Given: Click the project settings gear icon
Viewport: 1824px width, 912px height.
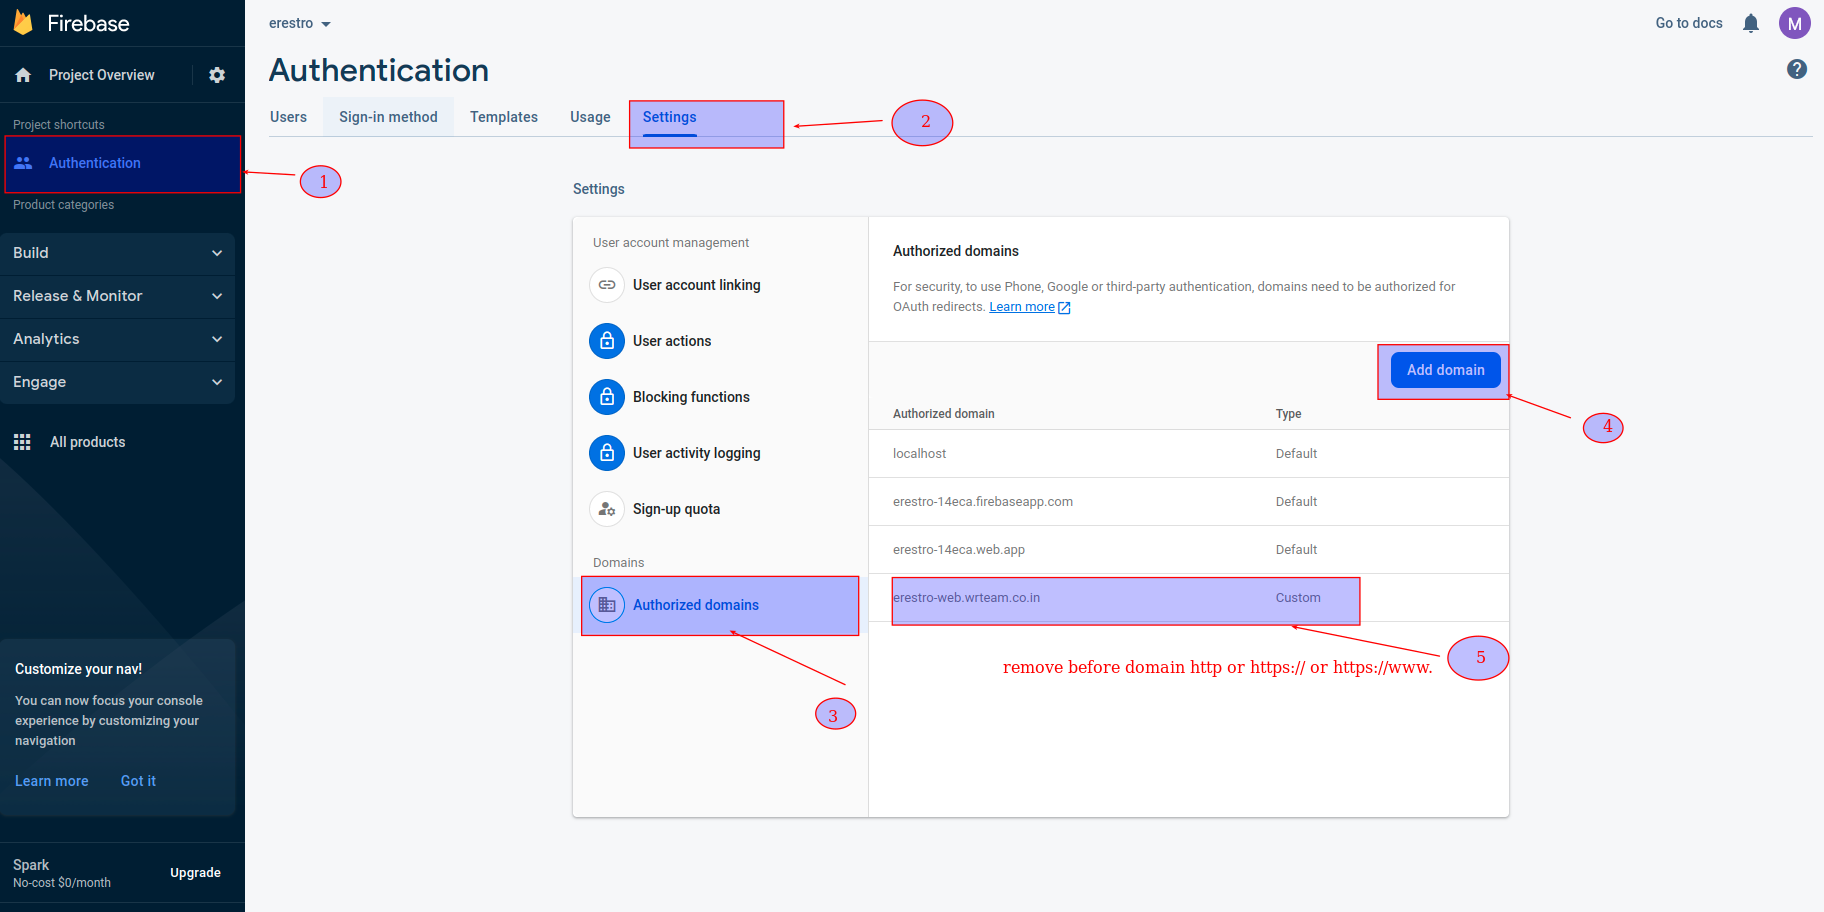Looking at the screenshot, I should coord(217,74).
